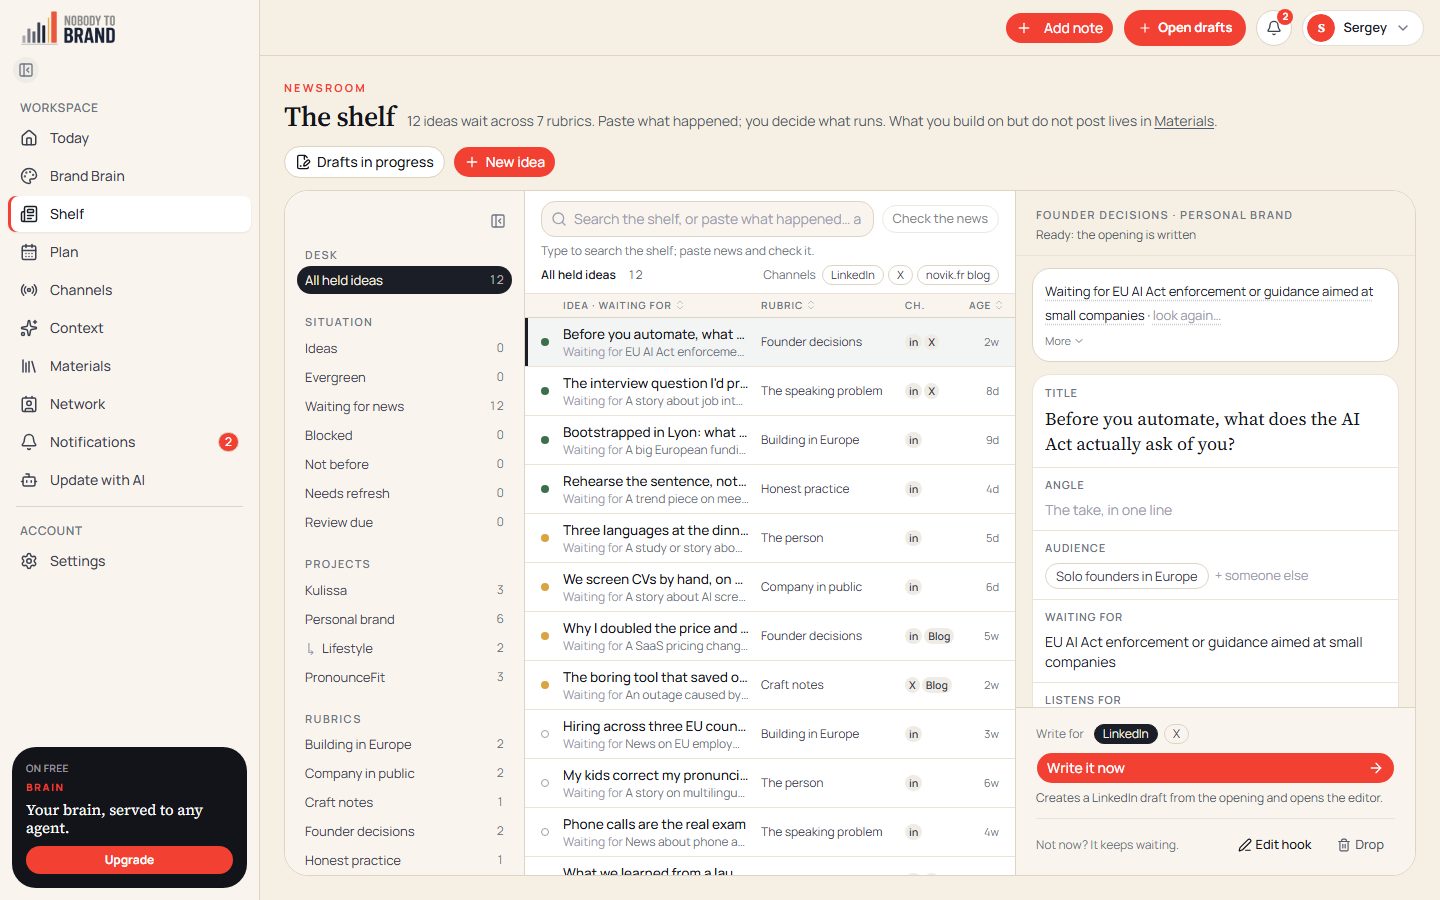The image size is (1440, 900).
Task: Open Plan calendar icon in sidebar
Action: click(29, 252)
